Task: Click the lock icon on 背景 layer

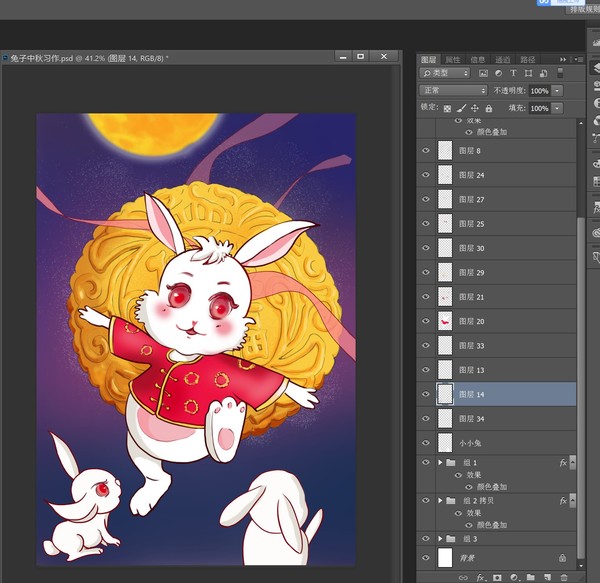Action: pyautogui.click(x=562, y=558)
